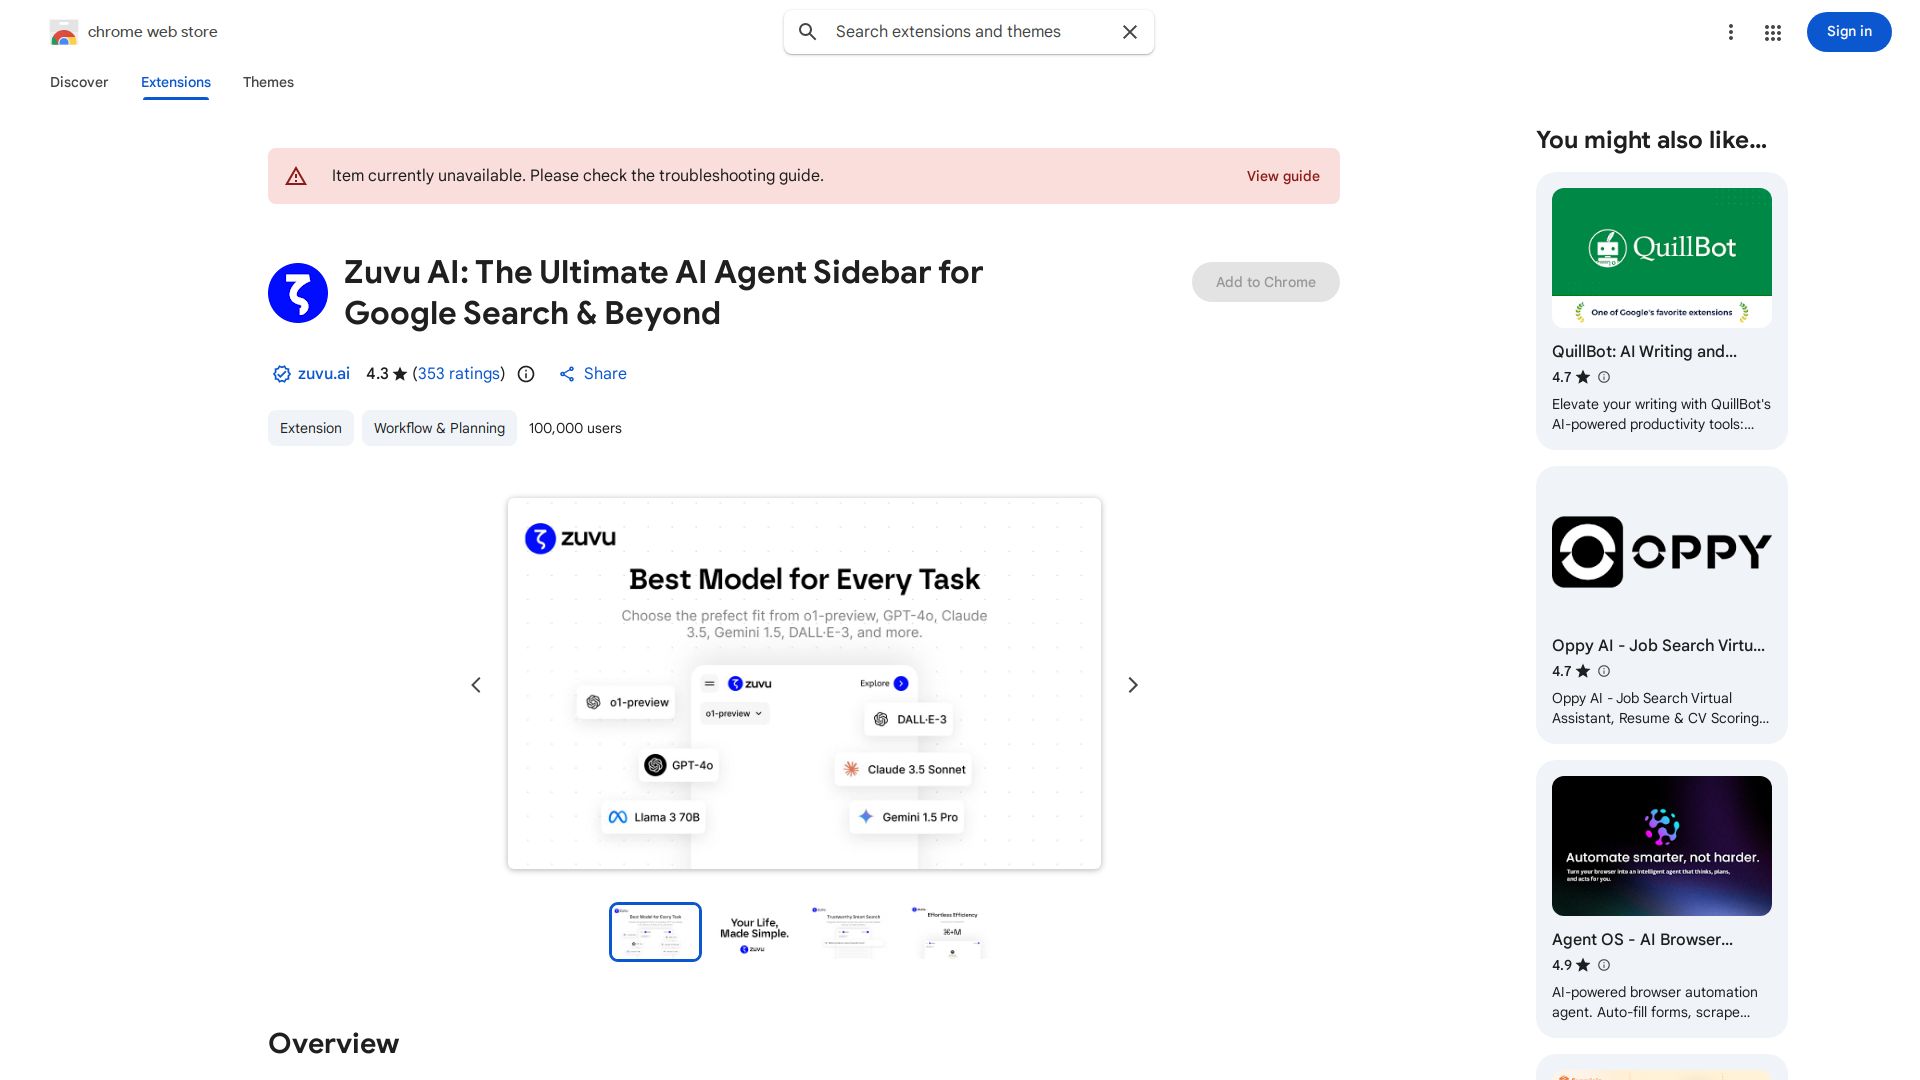The image size is (1920, 1080).
Task: Click the View guide link in the banner
Action: (x=1283, y=176)
